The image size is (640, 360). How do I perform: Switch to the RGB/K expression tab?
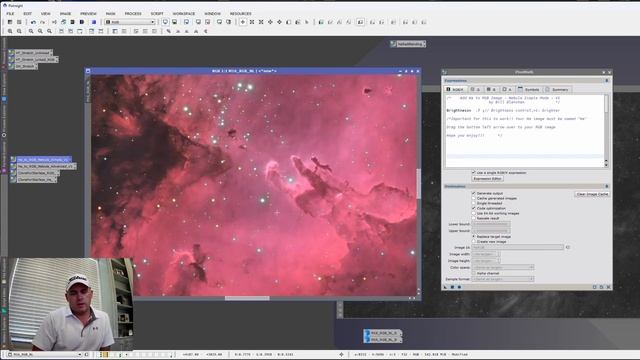[455, 89]
